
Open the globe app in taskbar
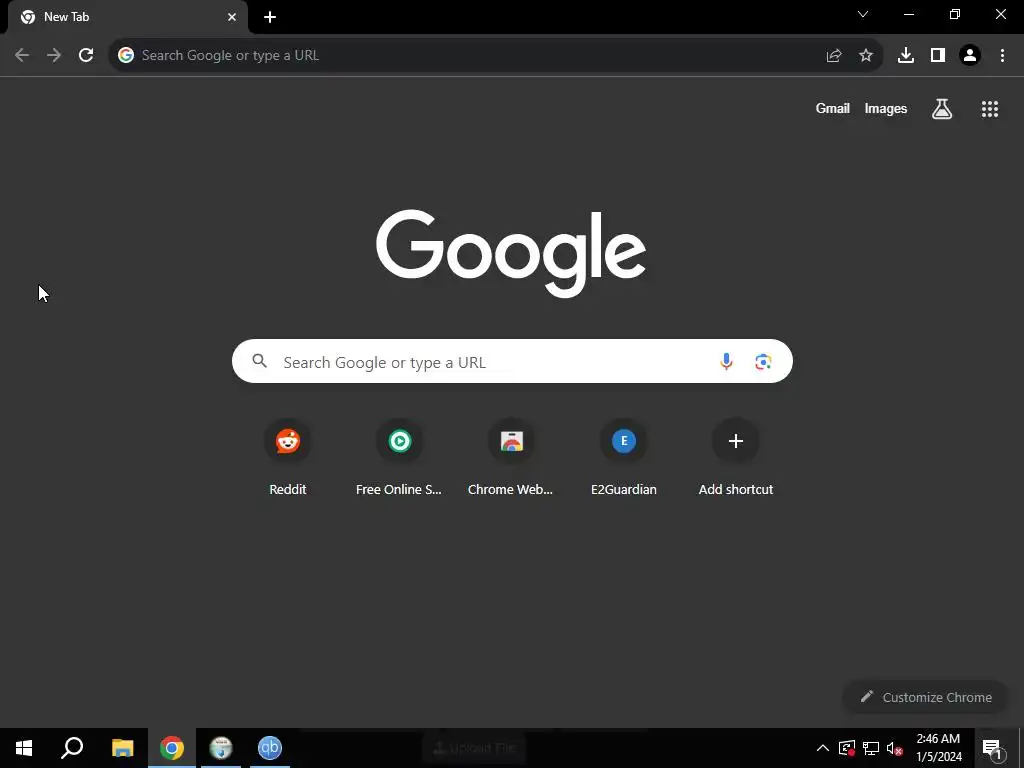tap(221, 748)
